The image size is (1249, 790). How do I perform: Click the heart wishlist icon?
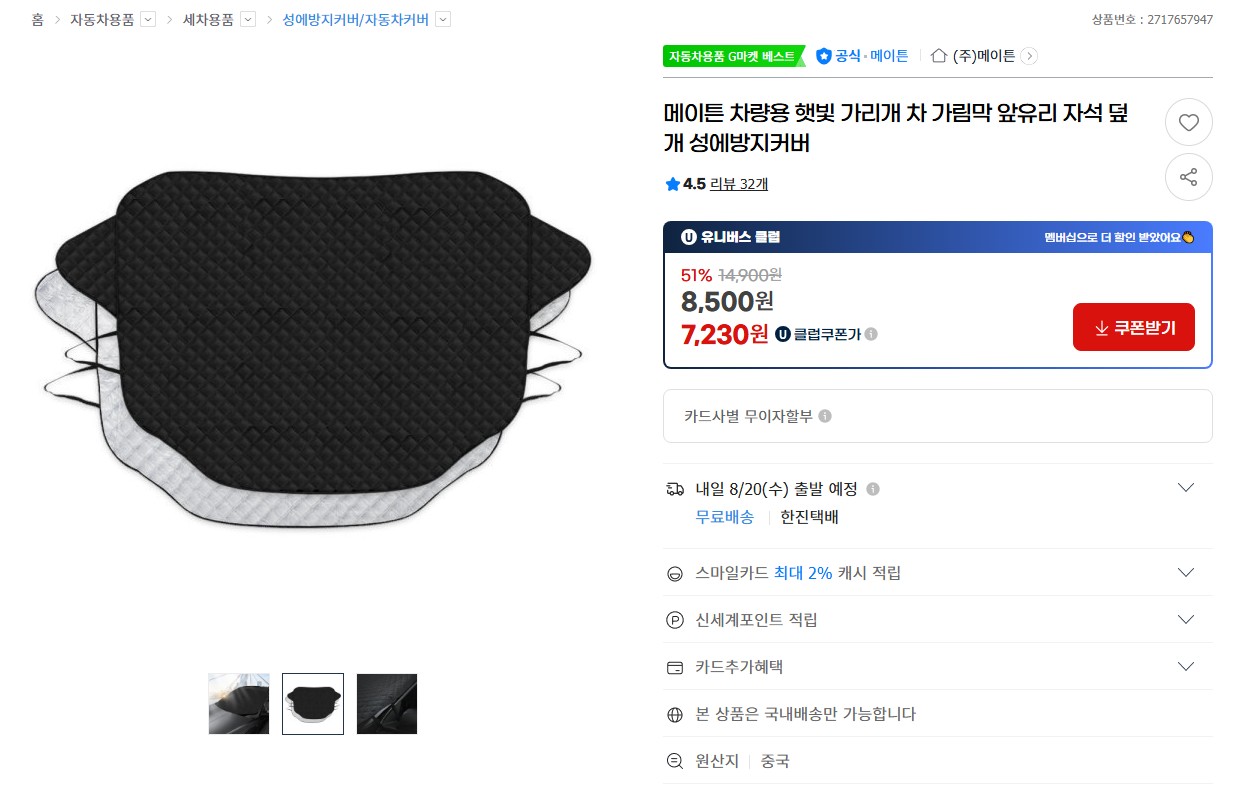[1188, 123]
